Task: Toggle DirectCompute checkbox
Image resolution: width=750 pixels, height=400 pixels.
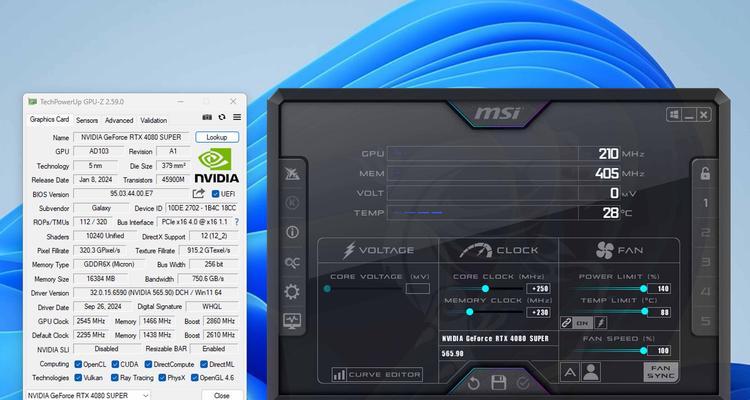Action: click(x=148, y=364)
